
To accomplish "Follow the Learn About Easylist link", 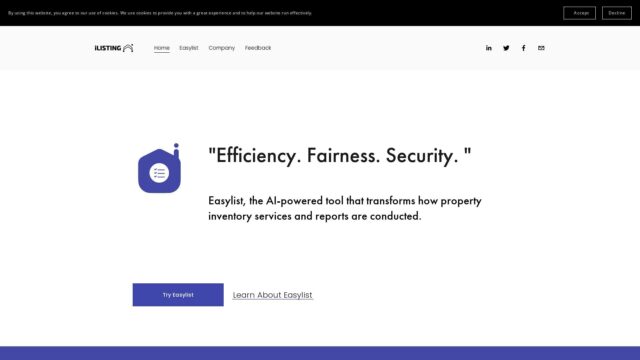I will [273, 295].
